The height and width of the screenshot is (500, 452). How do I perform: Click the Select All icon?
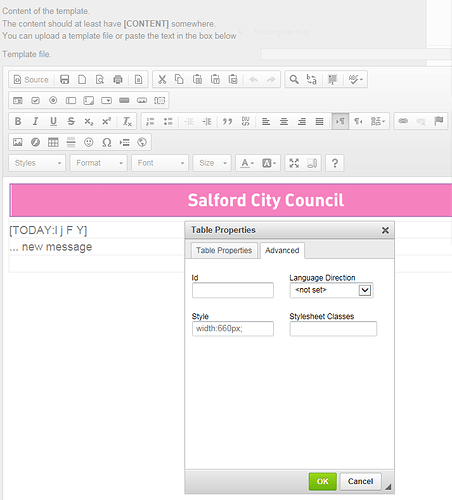(332, 79)
